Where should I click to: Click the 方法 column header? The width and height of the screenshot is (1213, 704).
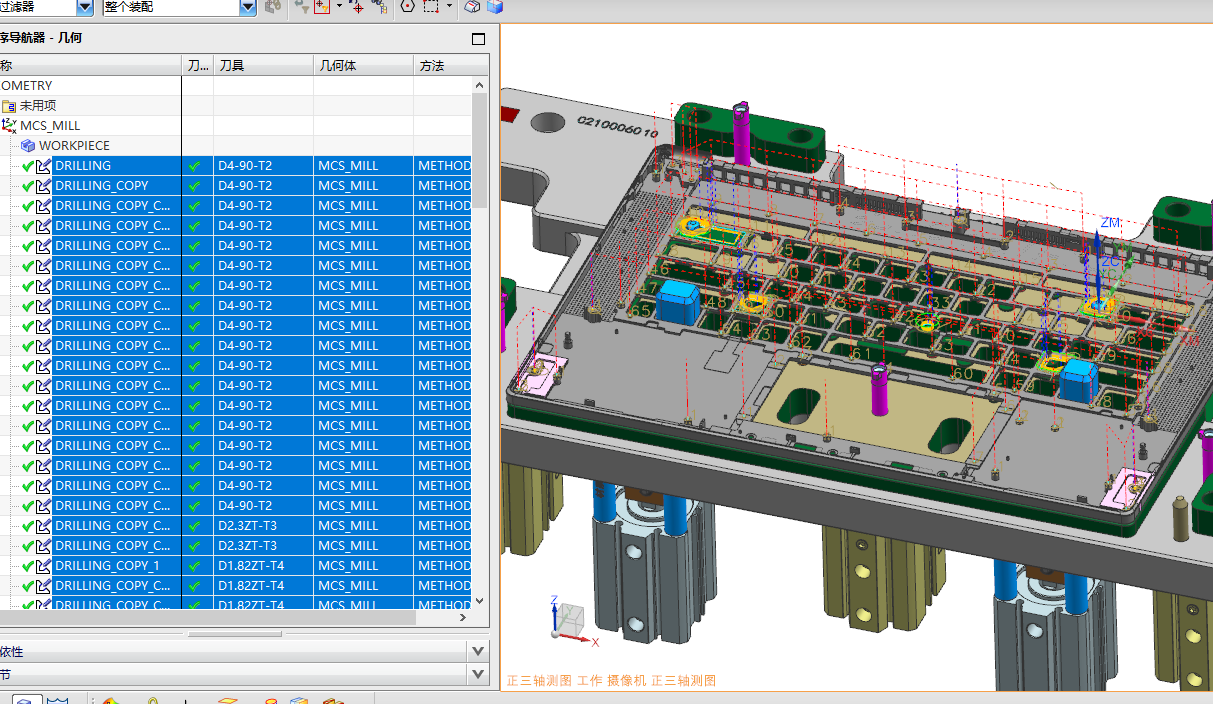[x=432, y=66]
